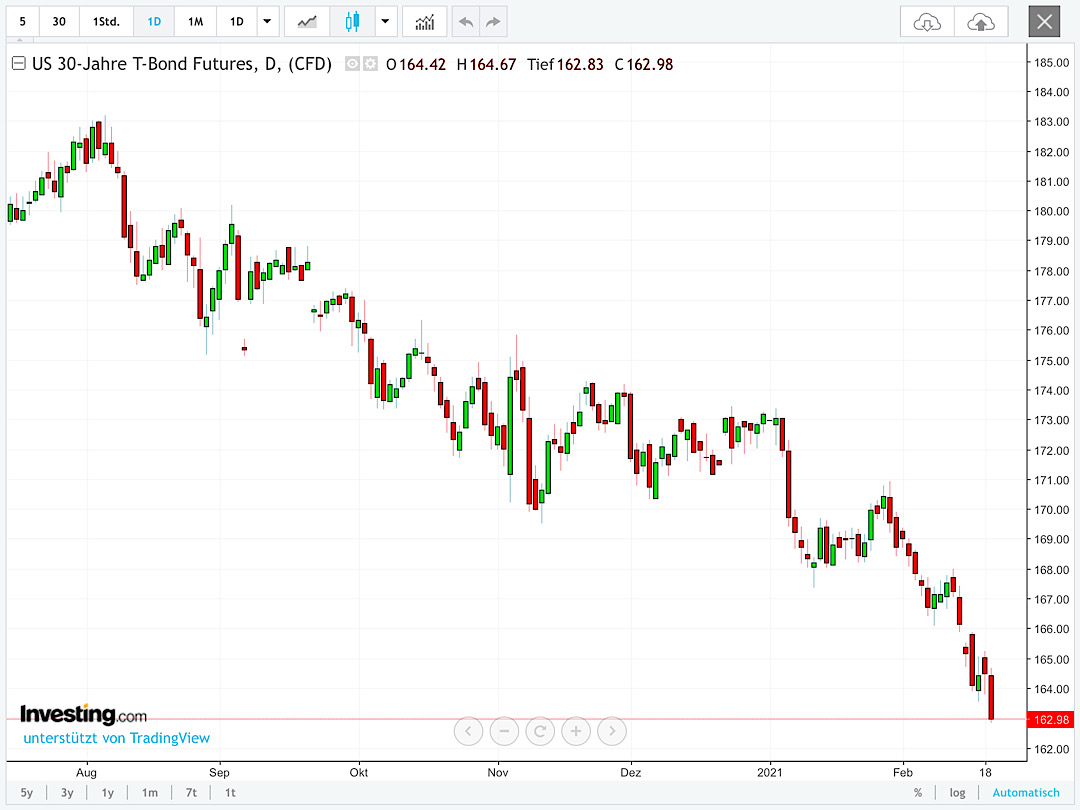
Task: Click the undo arrow icon
Action: (x=465, y=21)
